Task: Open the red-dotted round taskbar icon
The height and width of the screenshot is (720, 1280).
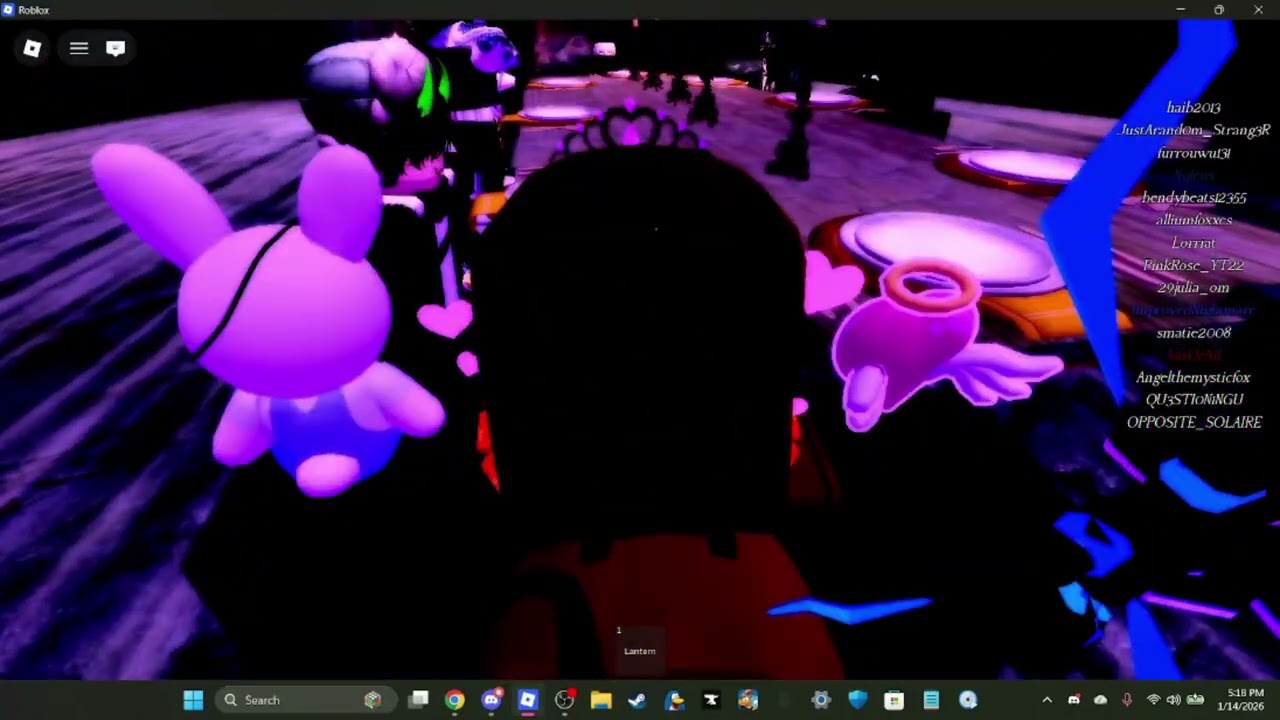Action: tap(565, 700)
